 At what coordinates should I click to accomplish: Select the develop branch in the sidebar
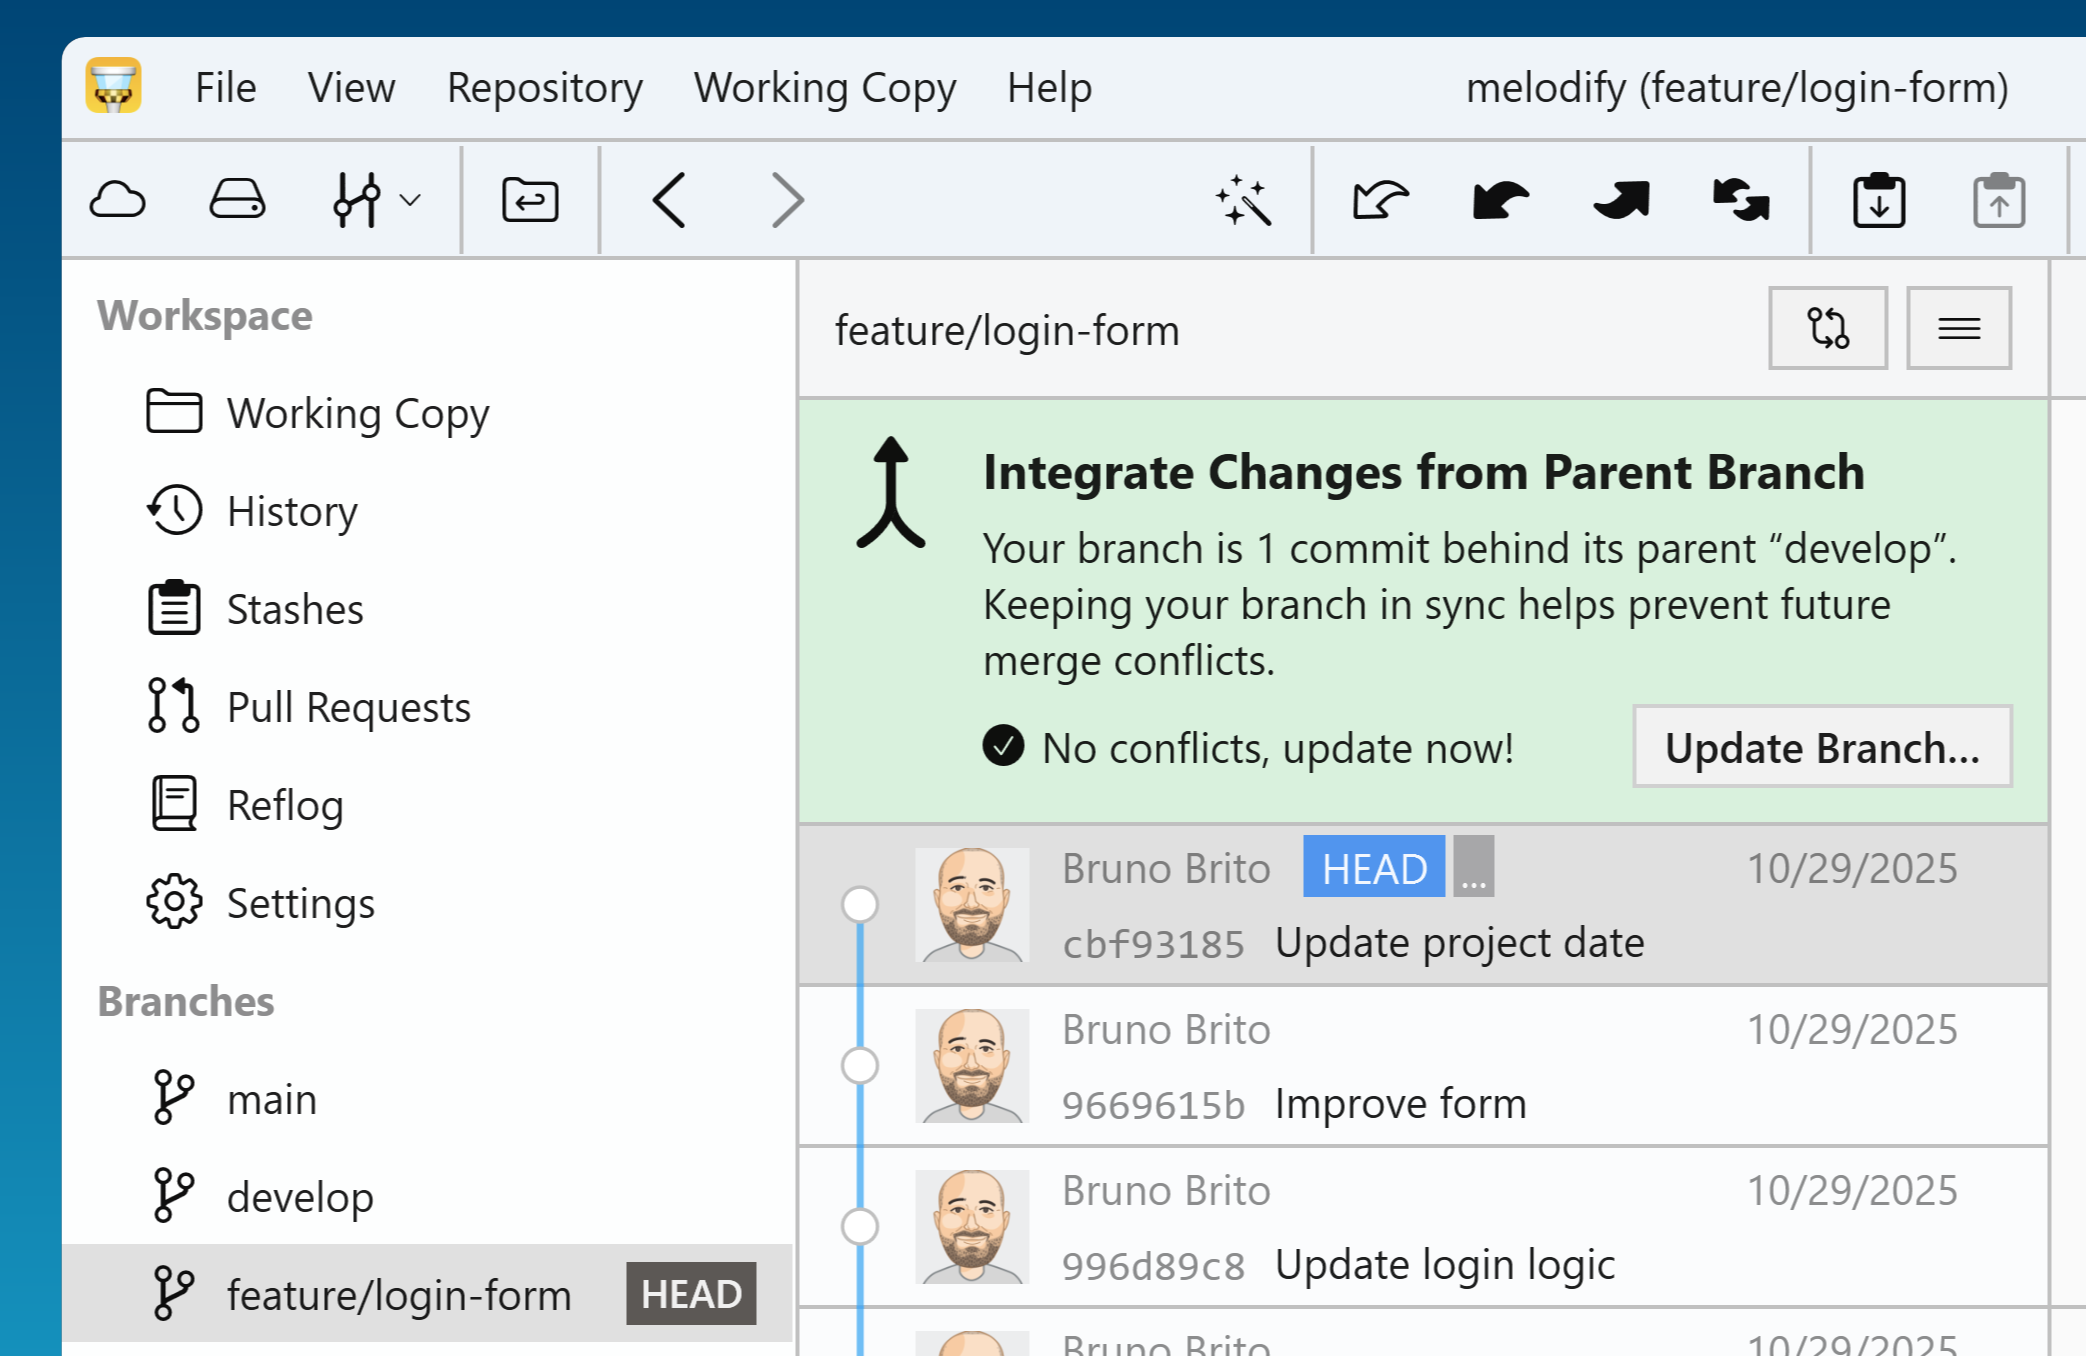click(299, 1196)
